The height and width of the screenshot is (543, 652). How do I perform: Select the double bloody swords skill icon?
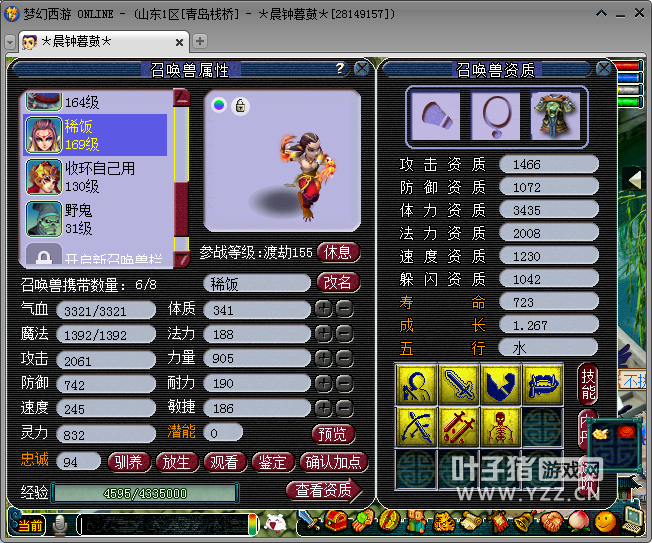[459, 427]
